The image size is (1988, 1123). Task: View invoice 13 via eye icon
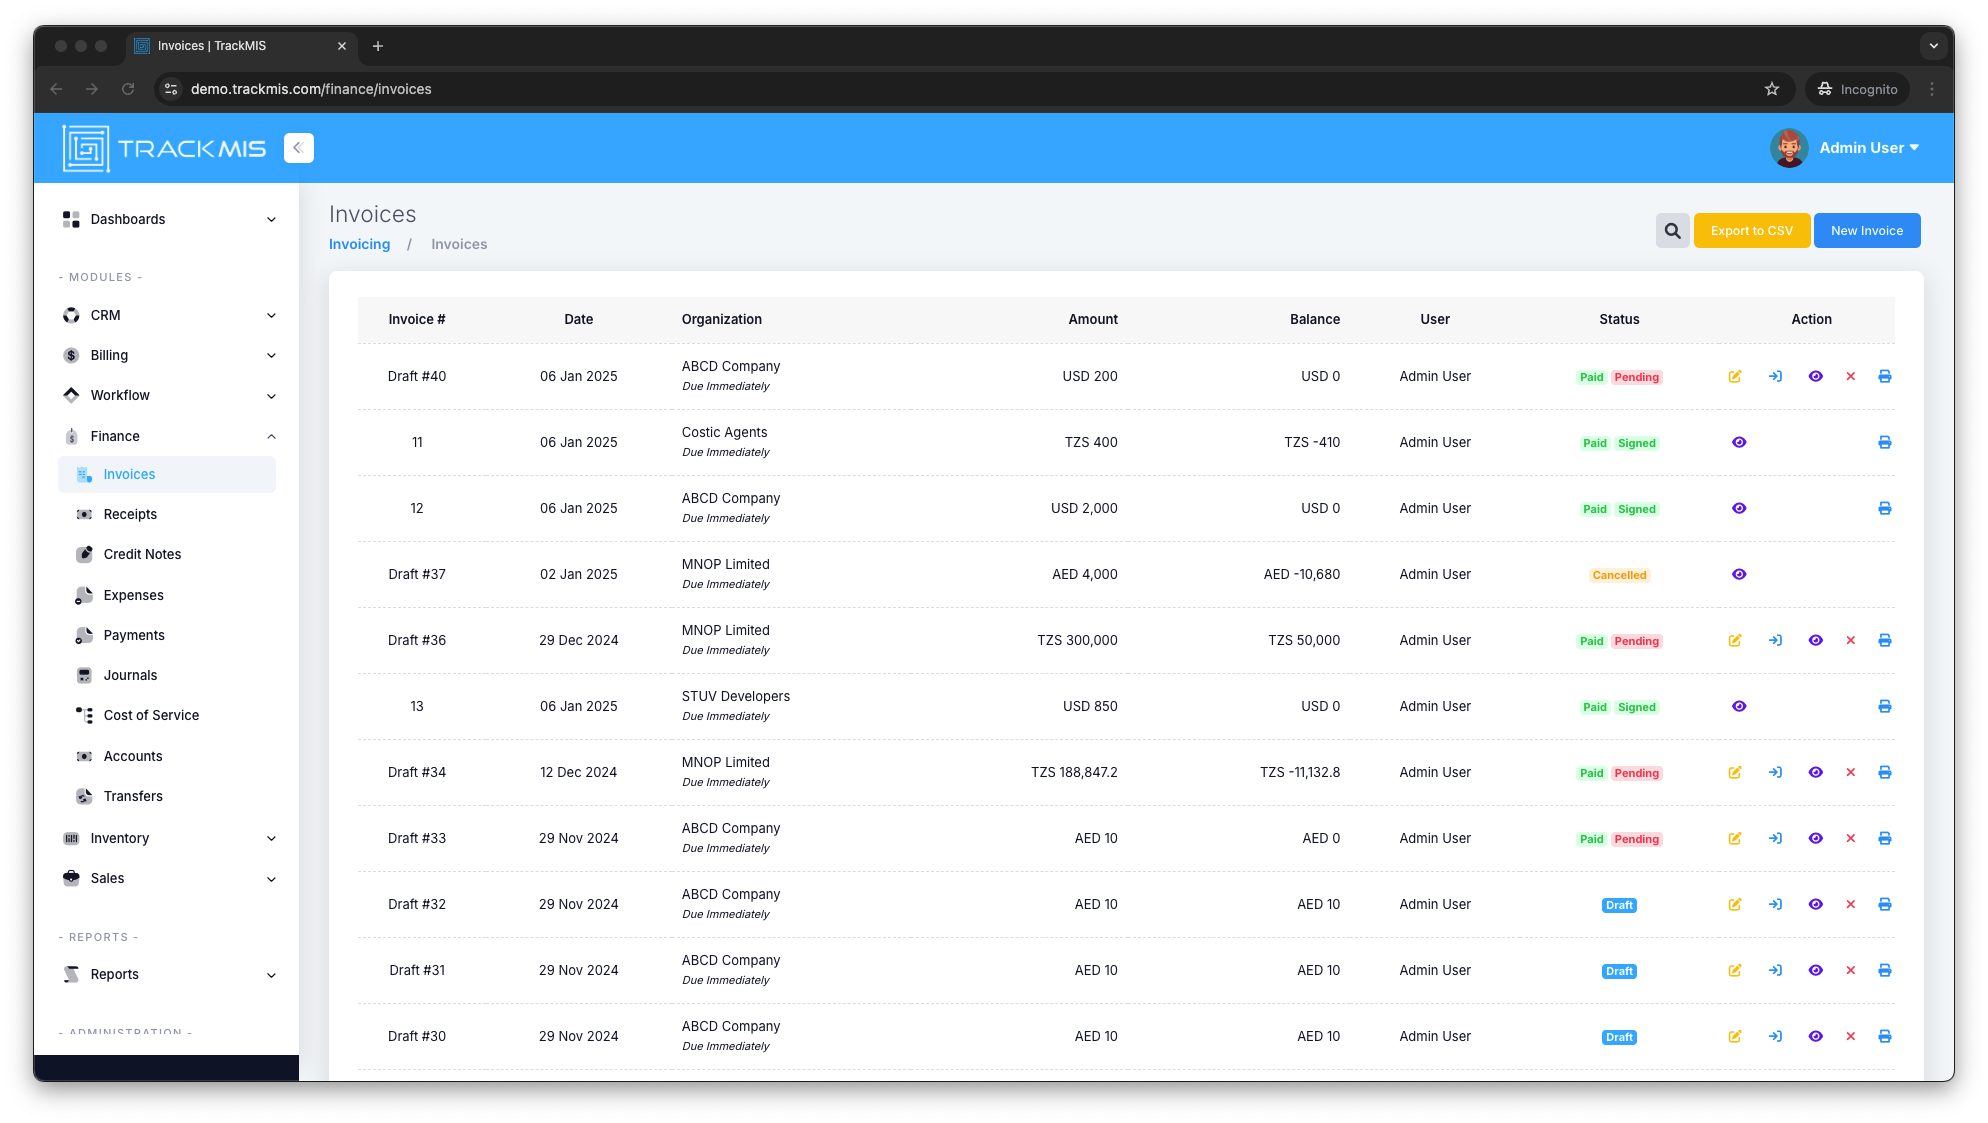pos(1739,706)
